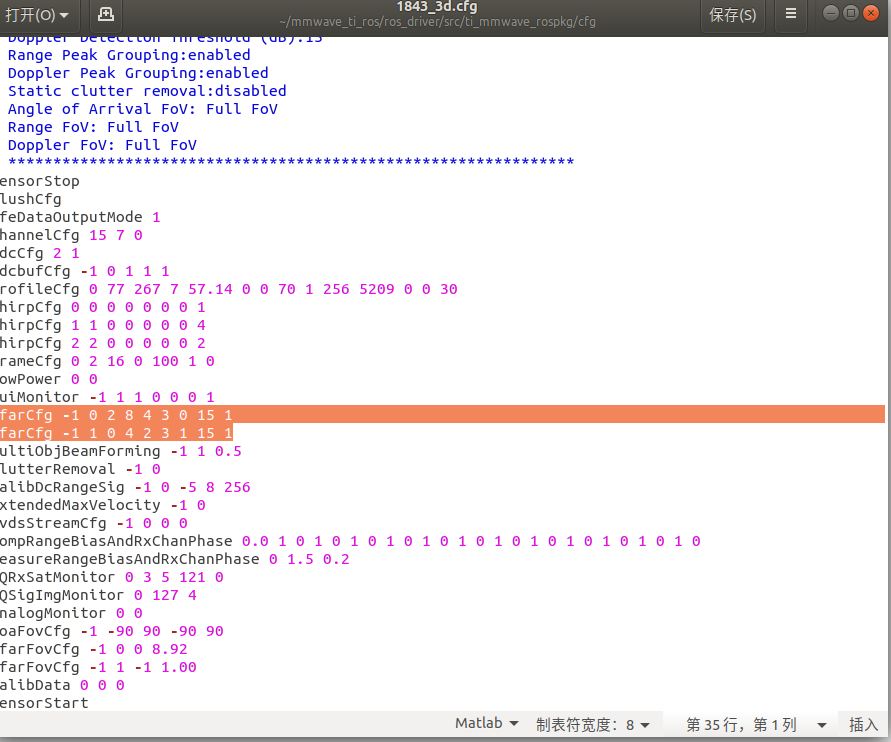The height and width of the screenshot is (742, 891).
Task: Click the dcCfg 2 1 line
Action: (40, 253)
